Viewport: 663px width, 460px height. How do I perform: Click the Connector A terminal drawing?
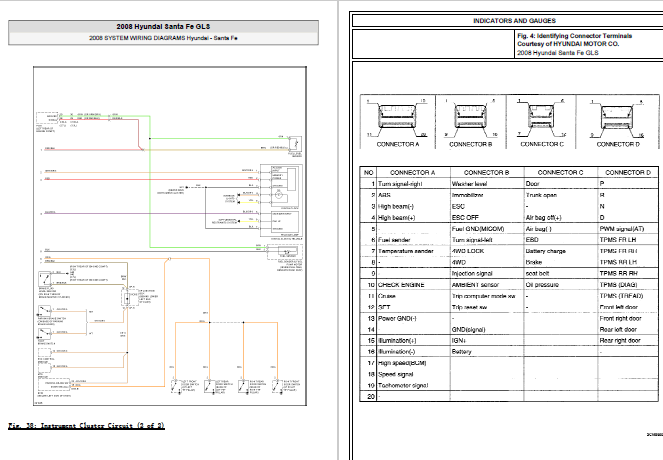[x=397, y=119]
